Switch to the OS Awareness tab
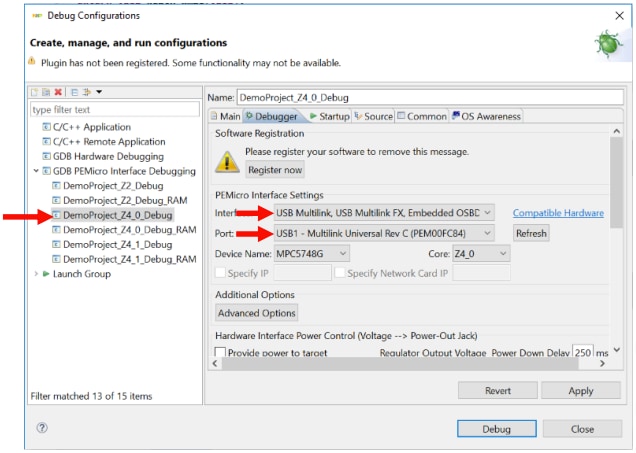Image resolution: width=636 pixels, height=453 pixels. click(486, 116)
